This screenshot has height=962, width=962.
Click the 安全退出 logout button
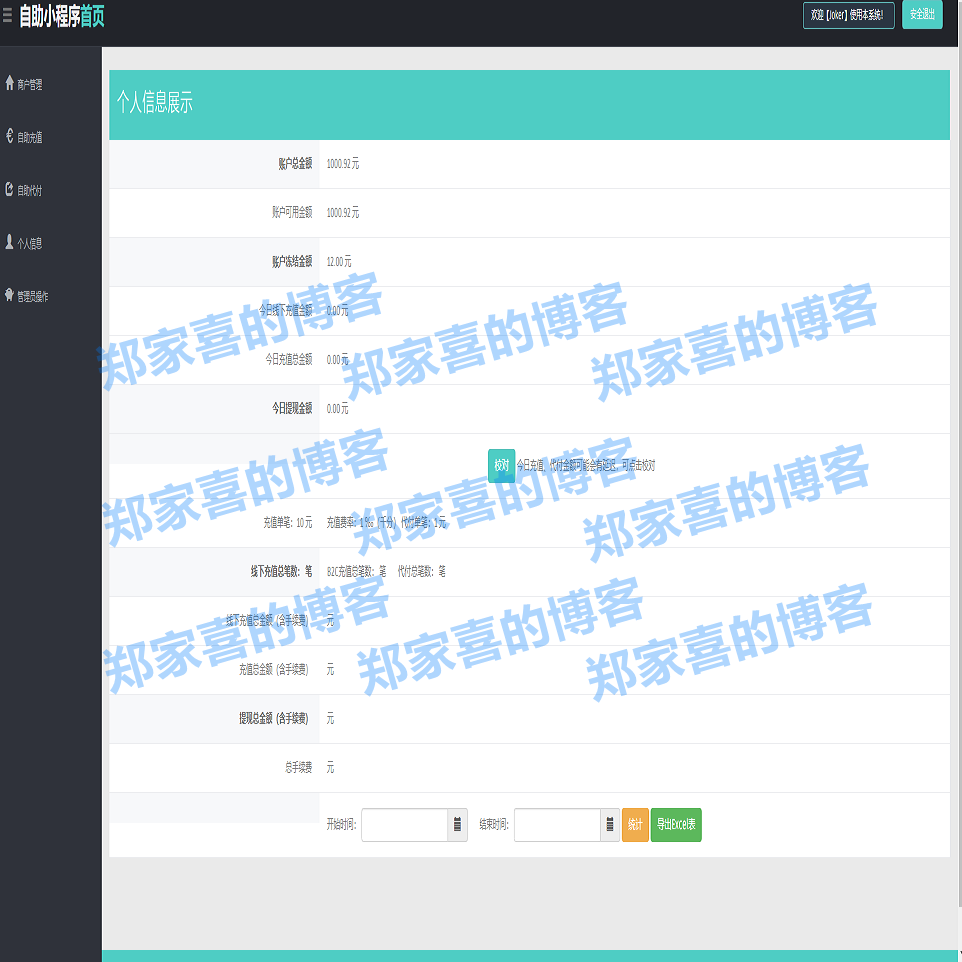921,15
